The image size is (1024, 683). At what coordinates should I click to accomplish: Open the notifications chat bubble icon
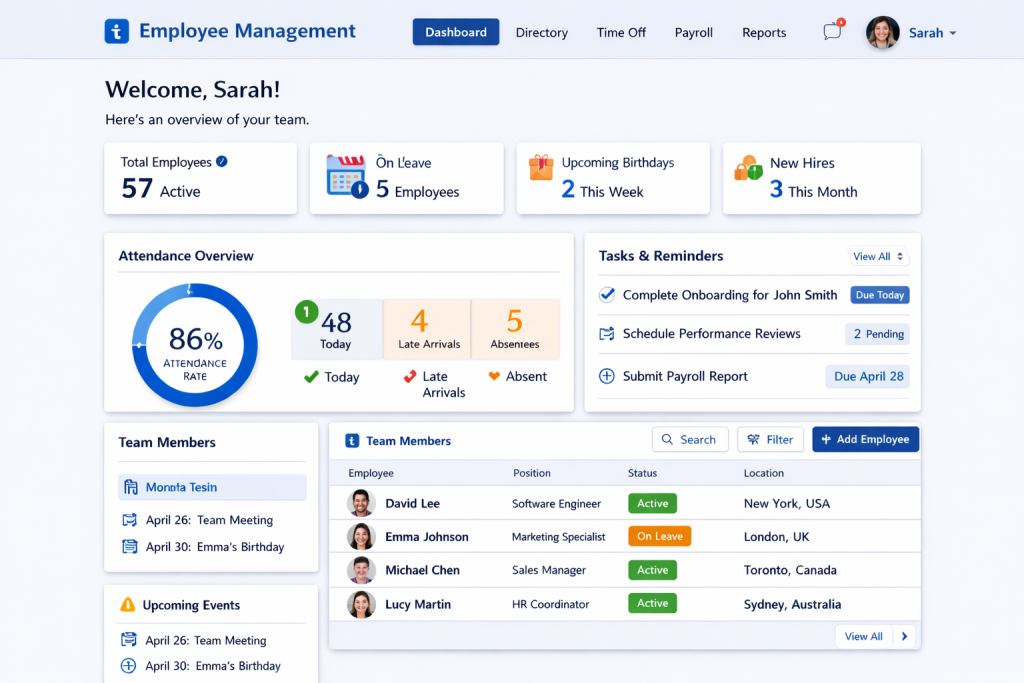833,31
